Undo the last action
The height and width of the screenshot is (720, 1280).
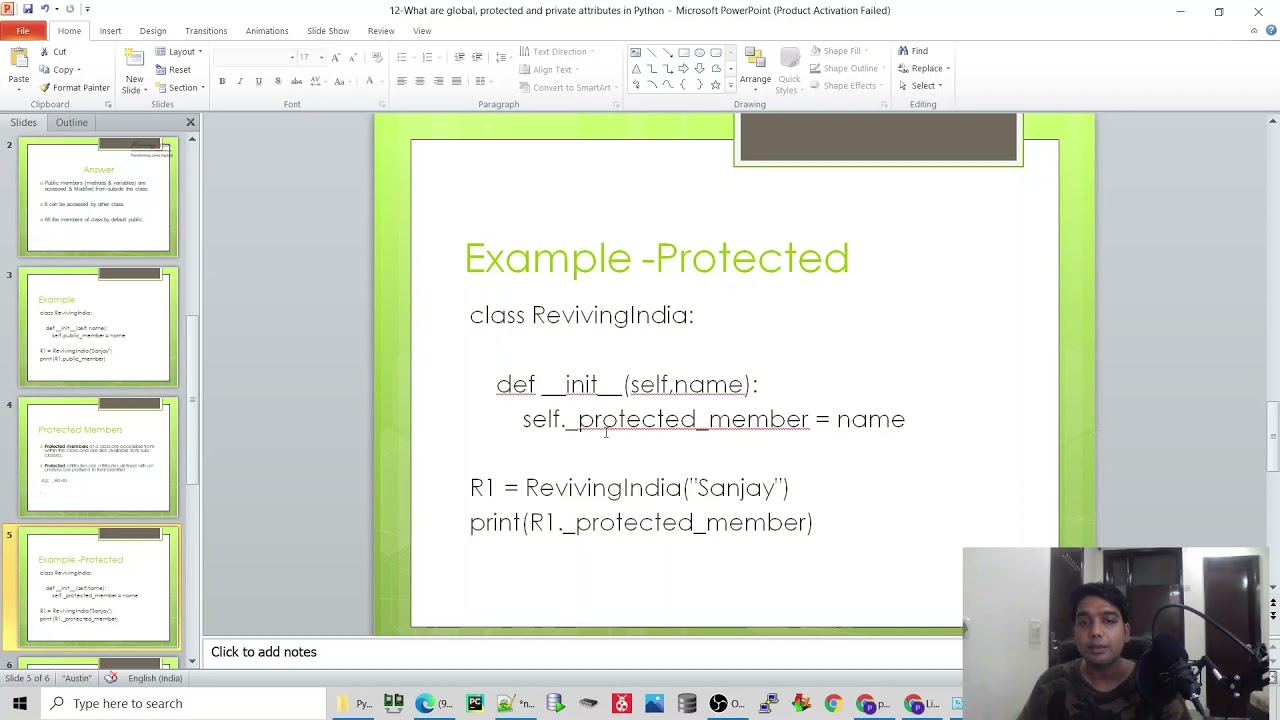44,9
